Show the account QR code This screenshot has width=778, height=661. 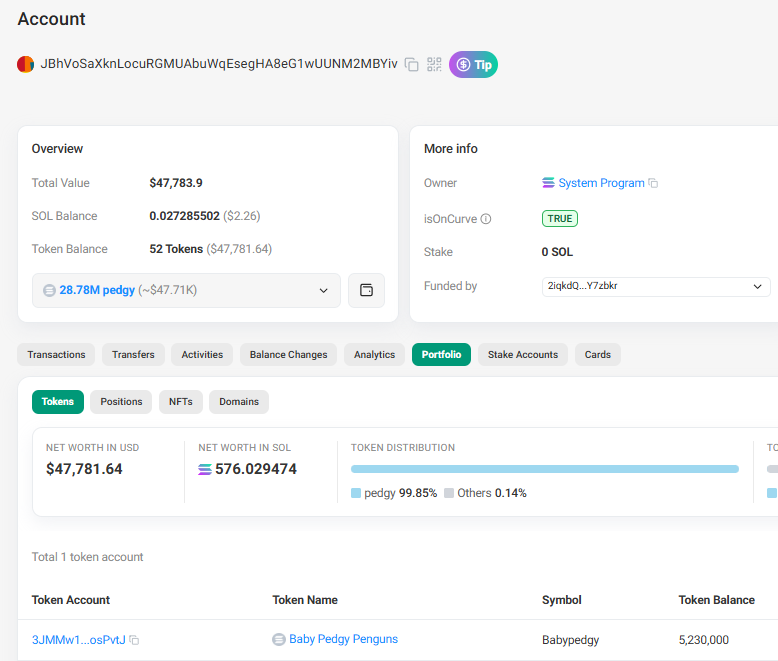click(x=434, y=65)
